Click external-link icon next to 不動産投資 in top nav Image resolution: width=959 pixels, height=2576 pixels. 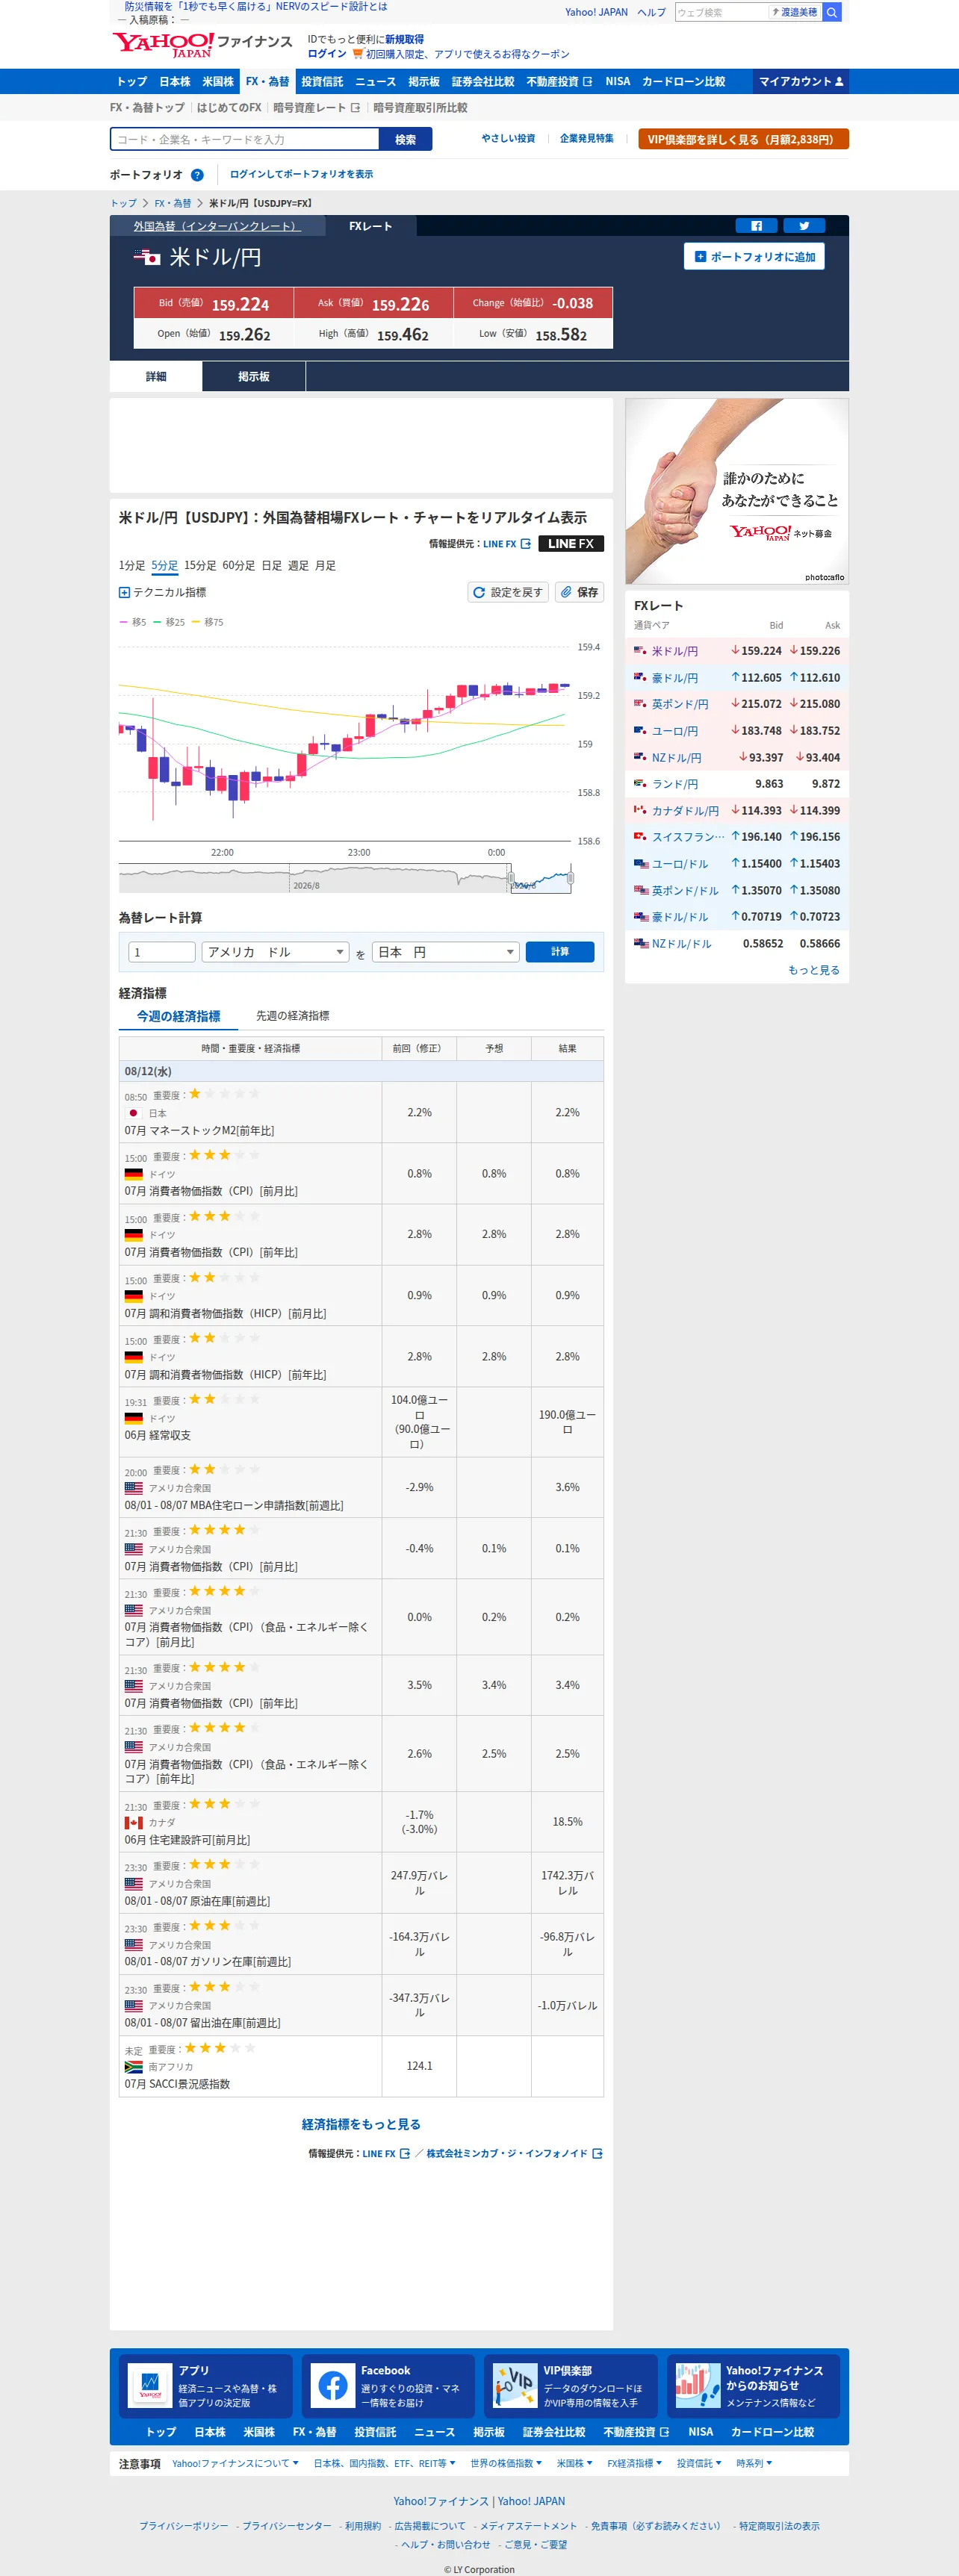588,82
